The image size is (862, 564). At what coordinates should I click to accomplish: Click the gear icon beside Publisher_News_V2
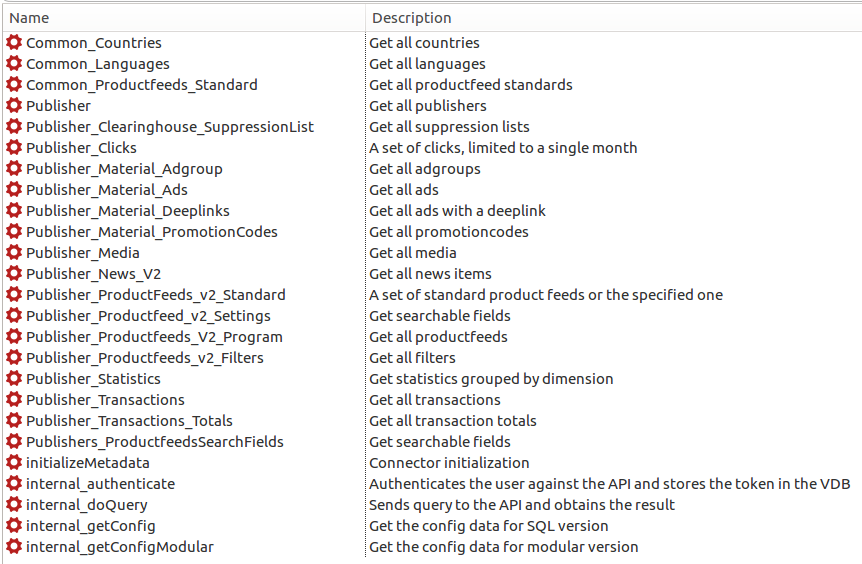pos(14,274)
